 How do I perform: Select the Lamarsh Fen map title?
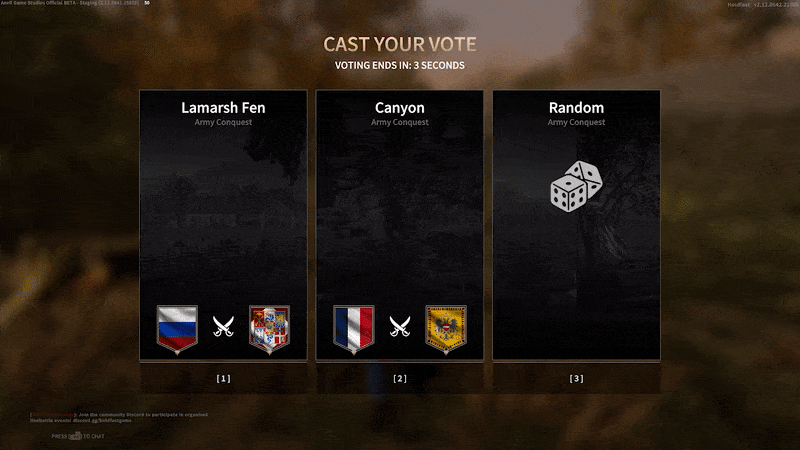223,108
